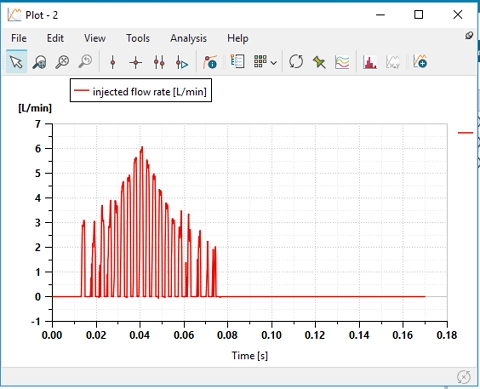480x389 pixels.
Task: Open the Tools menu
Action: click(x=138, y=38)
